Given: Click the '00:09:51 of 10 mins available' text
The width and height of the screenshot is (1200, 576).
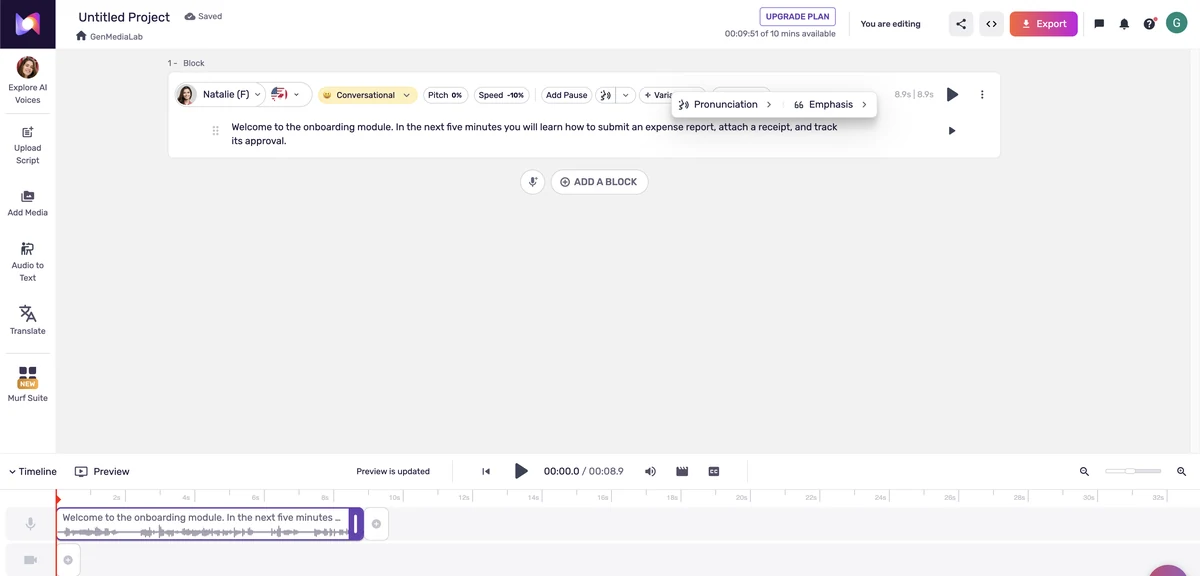Looking at the screenshot, I should point(780,34).
